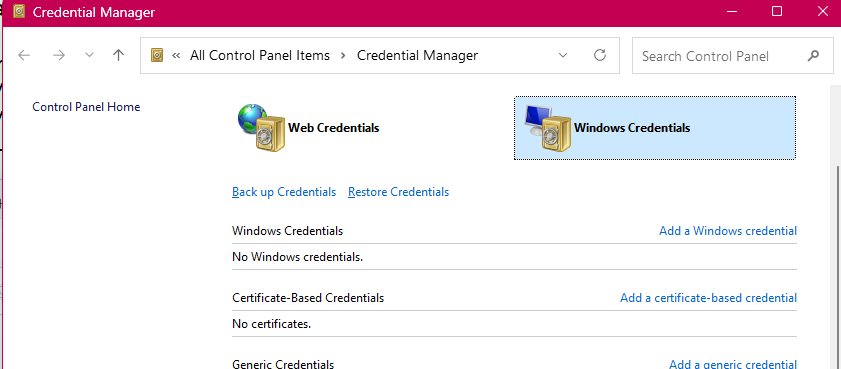This screenshot has width=841, height=369.
Task: Add a certificate-based credential
Action: [709, 298]
